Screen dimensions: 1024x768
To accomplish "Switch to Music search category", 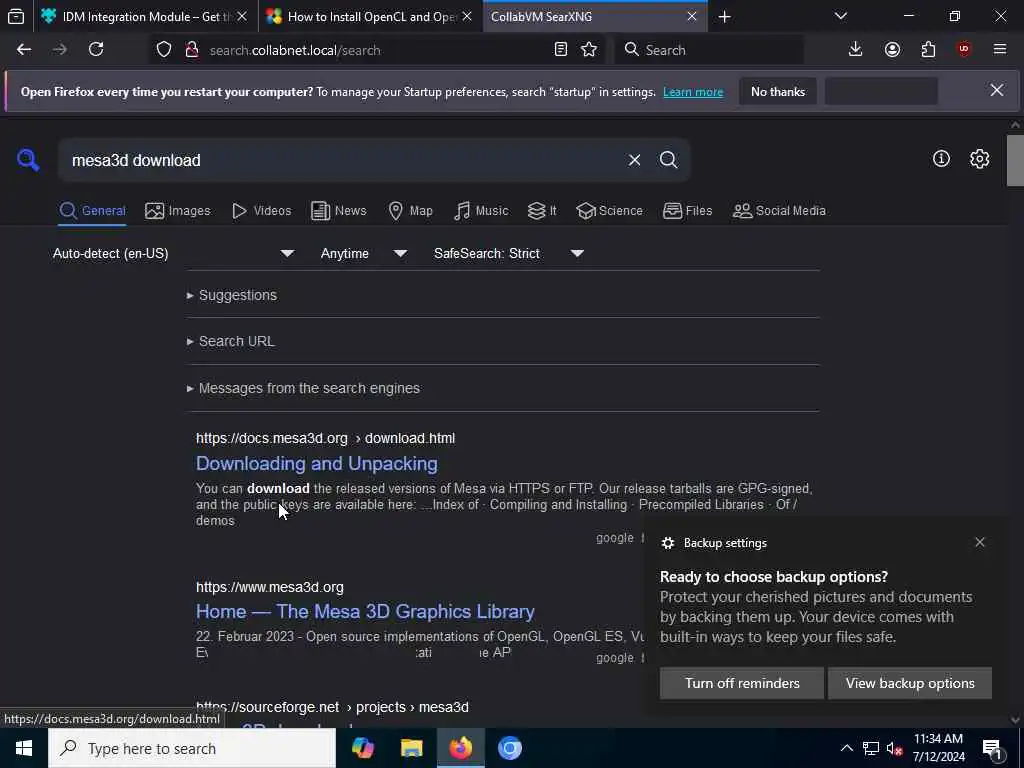I will (481, 211).
